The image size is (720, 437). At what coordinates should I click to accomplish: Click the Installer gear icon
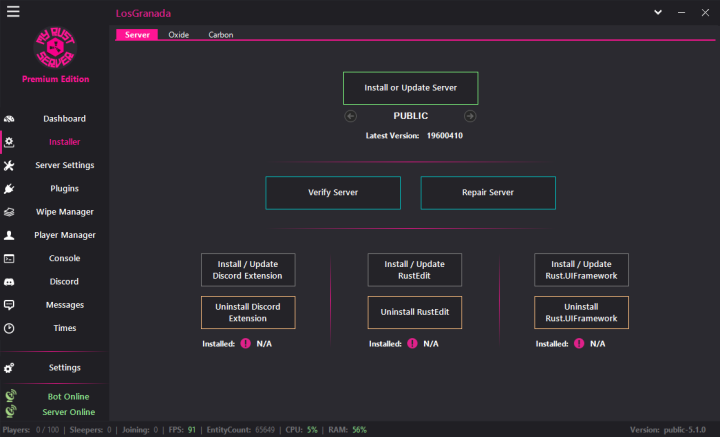pos(9,142)
